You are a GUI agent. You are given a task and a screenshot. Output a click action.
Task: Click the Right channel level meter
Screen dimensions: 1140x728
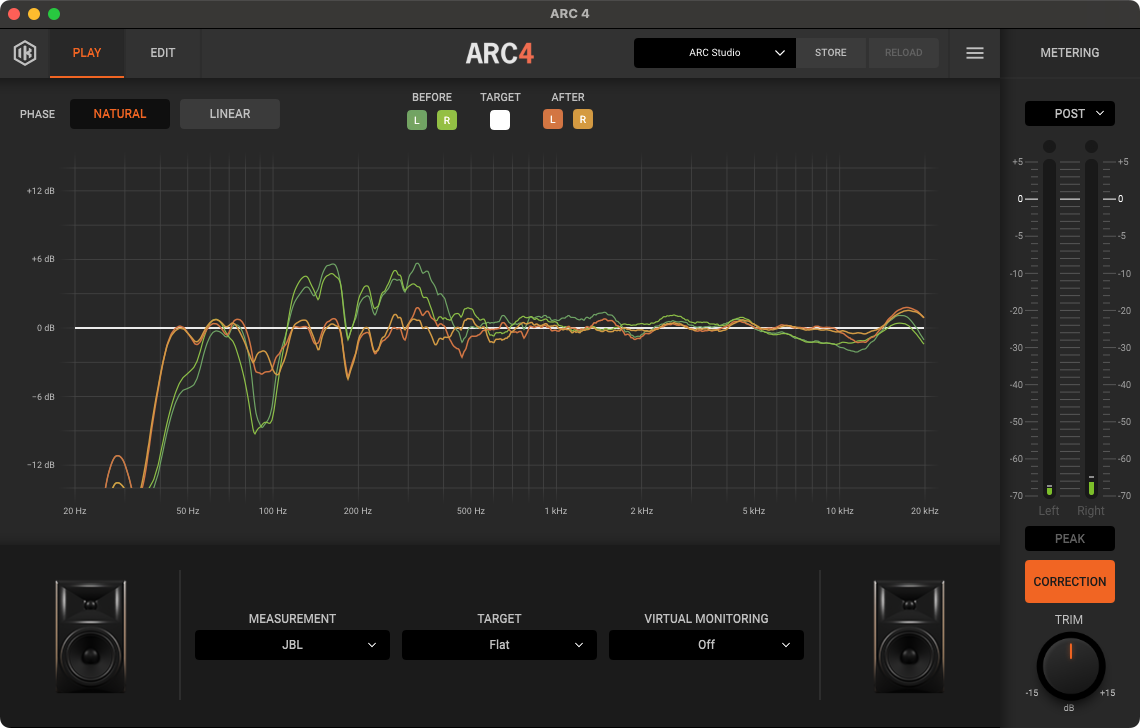pyautogui.click(x=1091, y=328)
